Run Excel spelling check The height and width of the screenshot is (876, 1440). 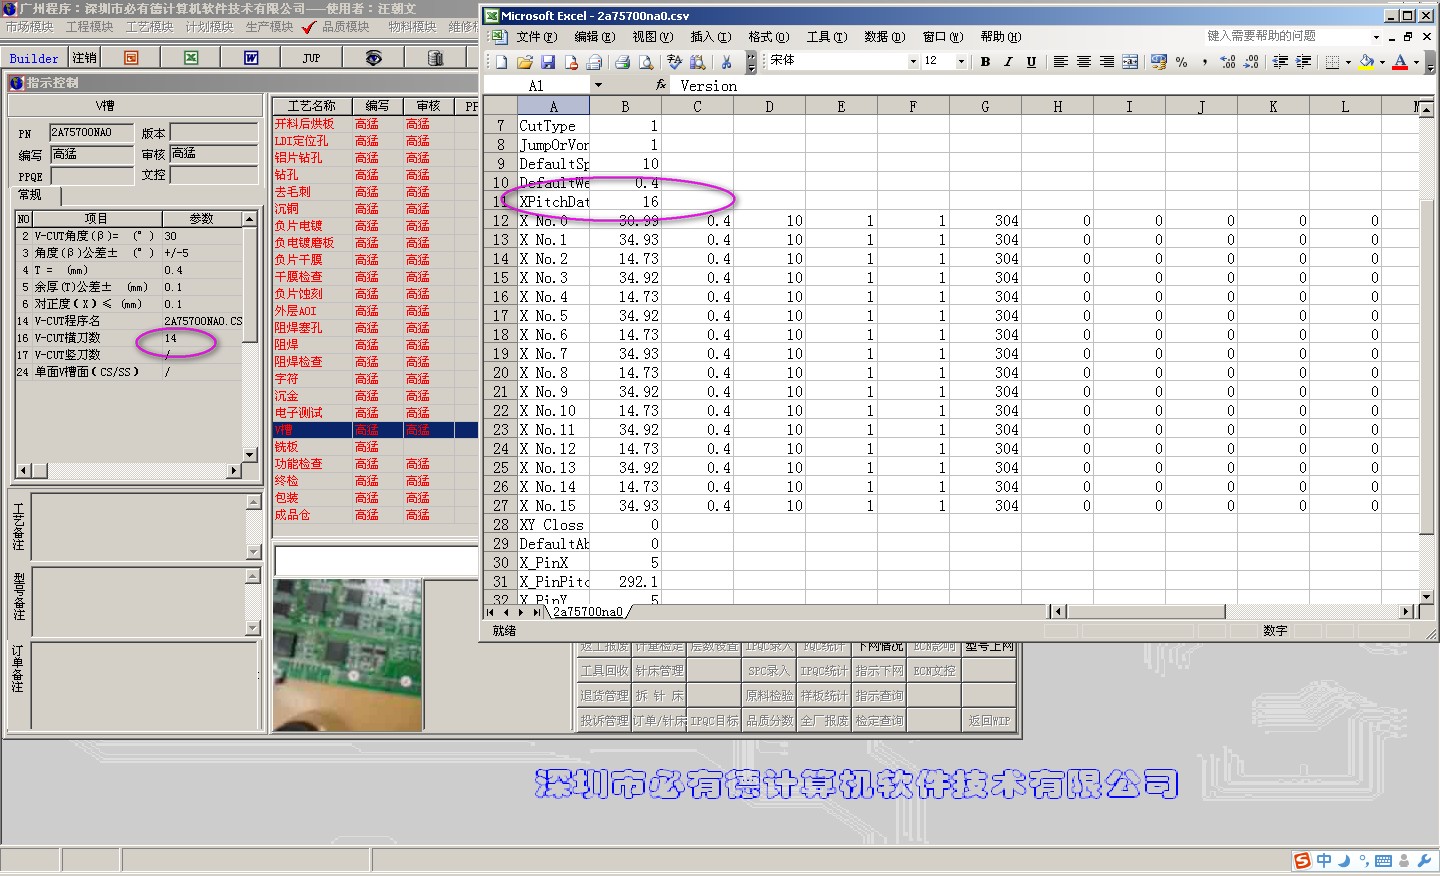675,62
